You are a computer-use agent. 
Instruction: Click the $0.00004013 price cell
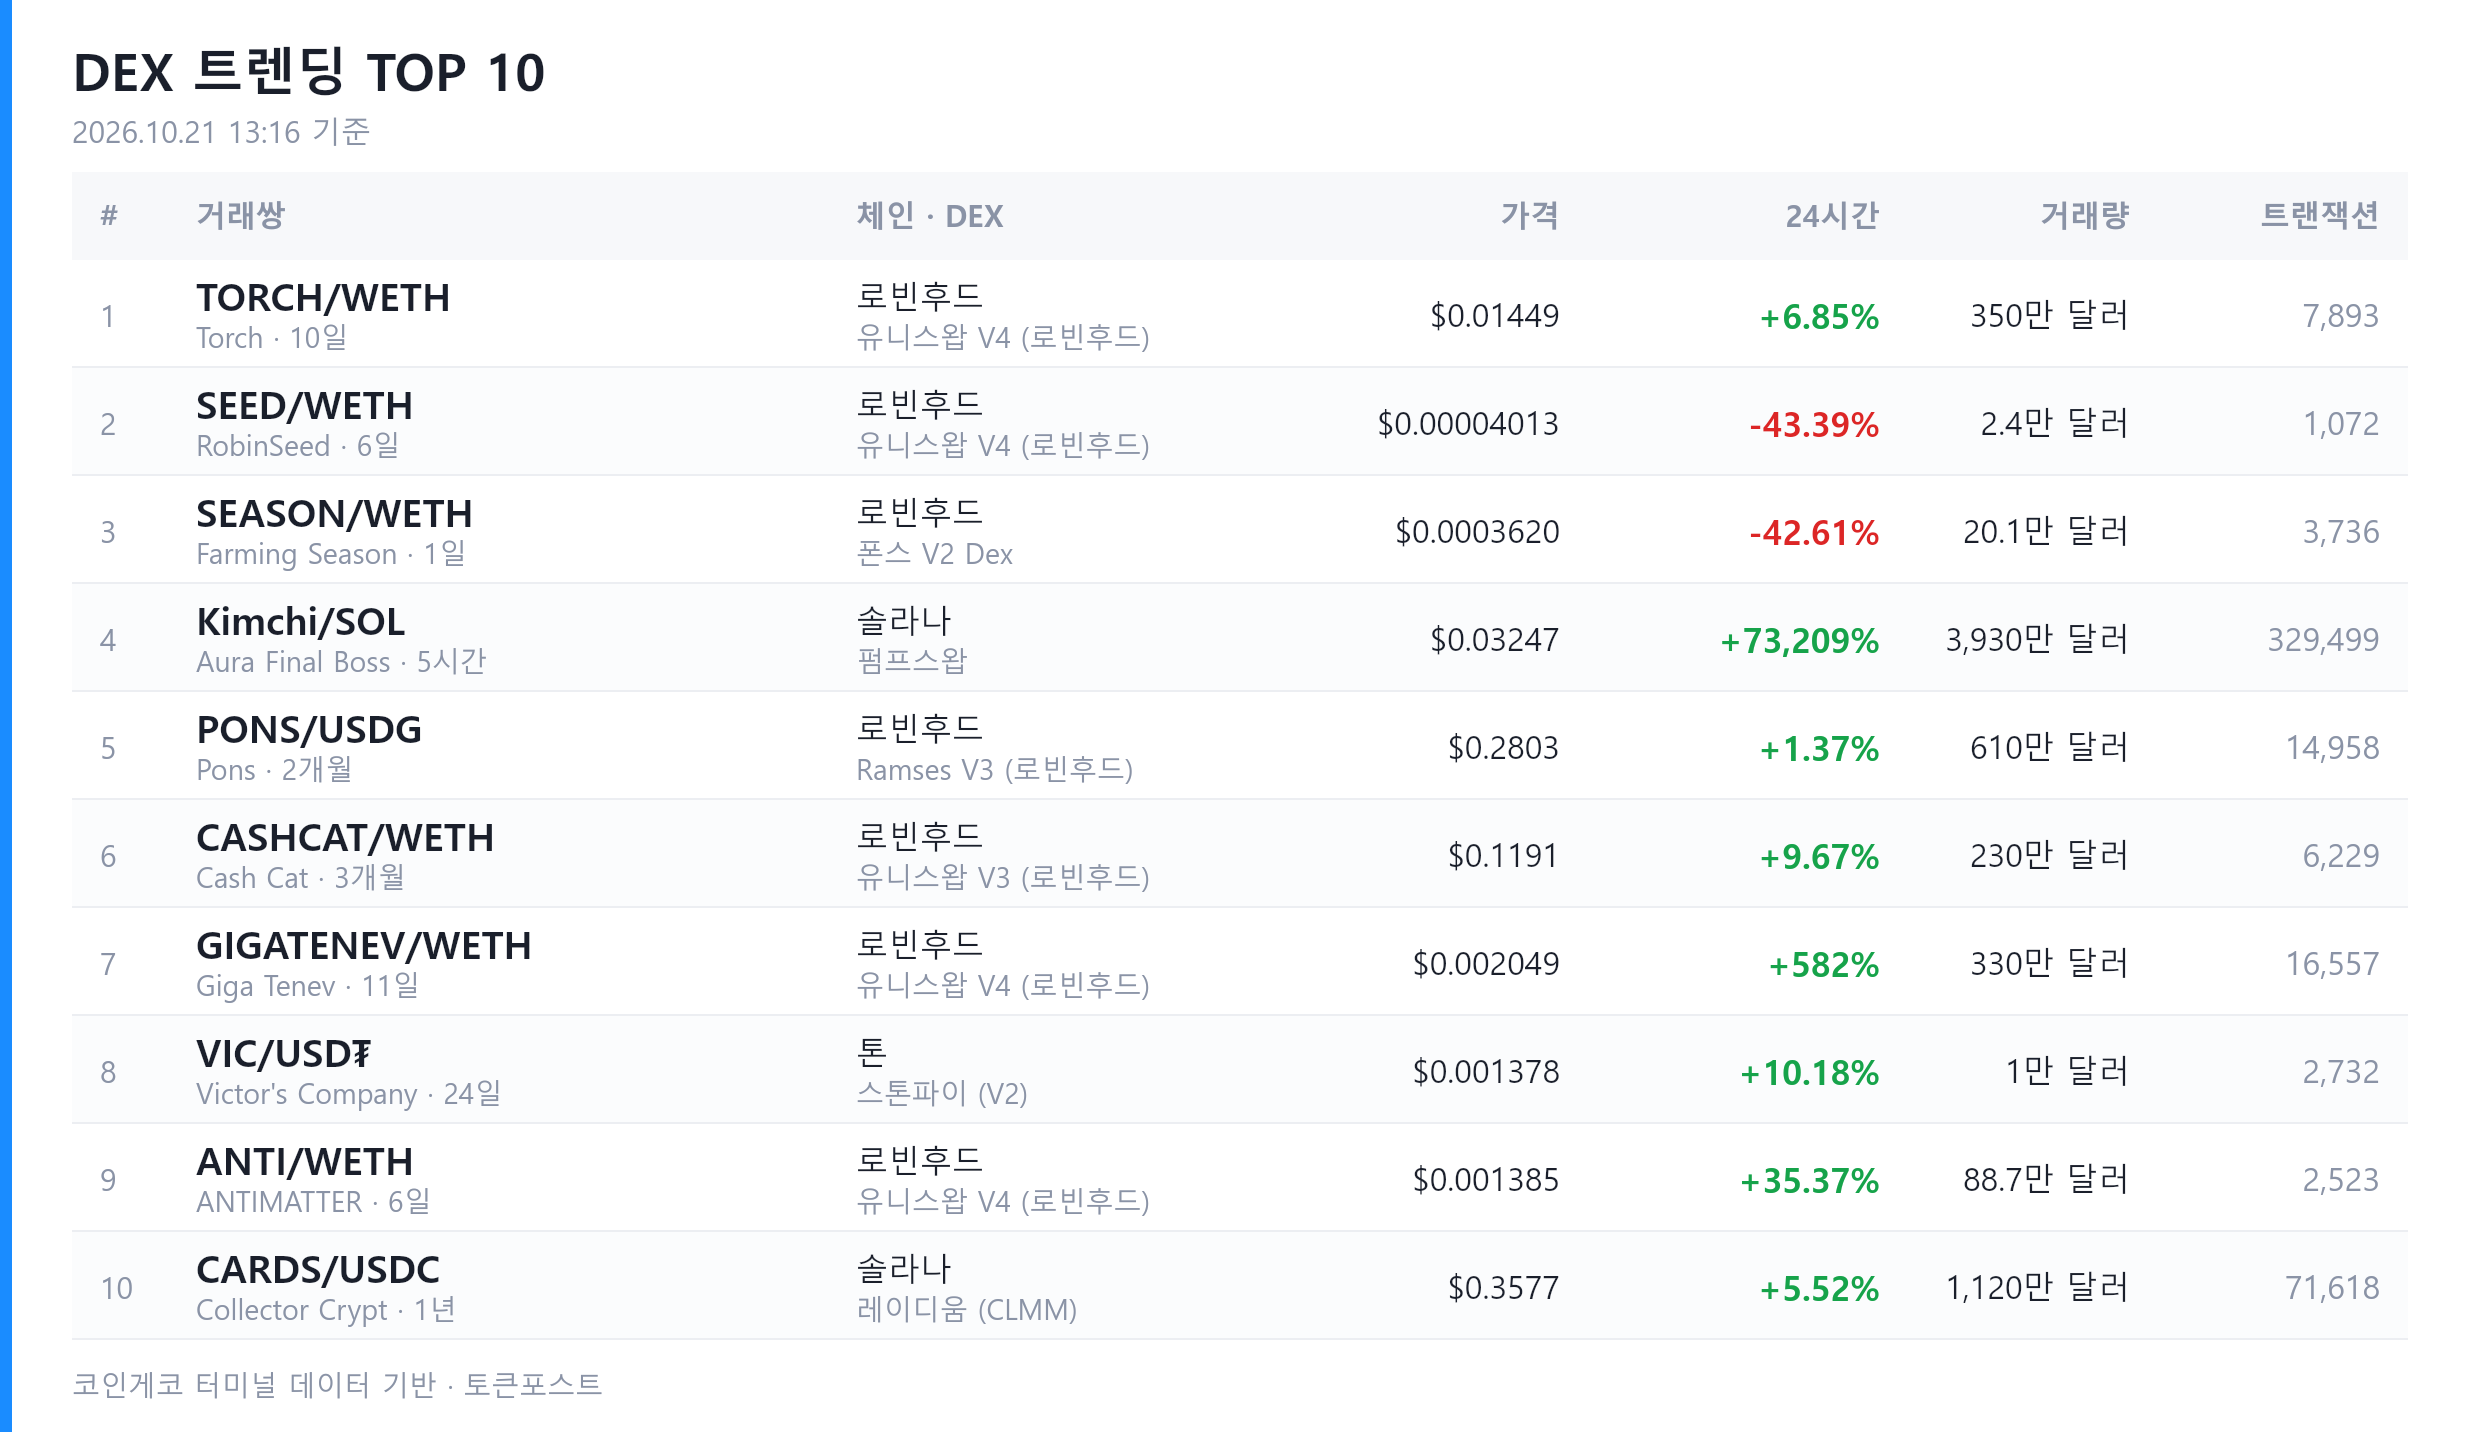pyautogui.click(x=1468, y=424)
